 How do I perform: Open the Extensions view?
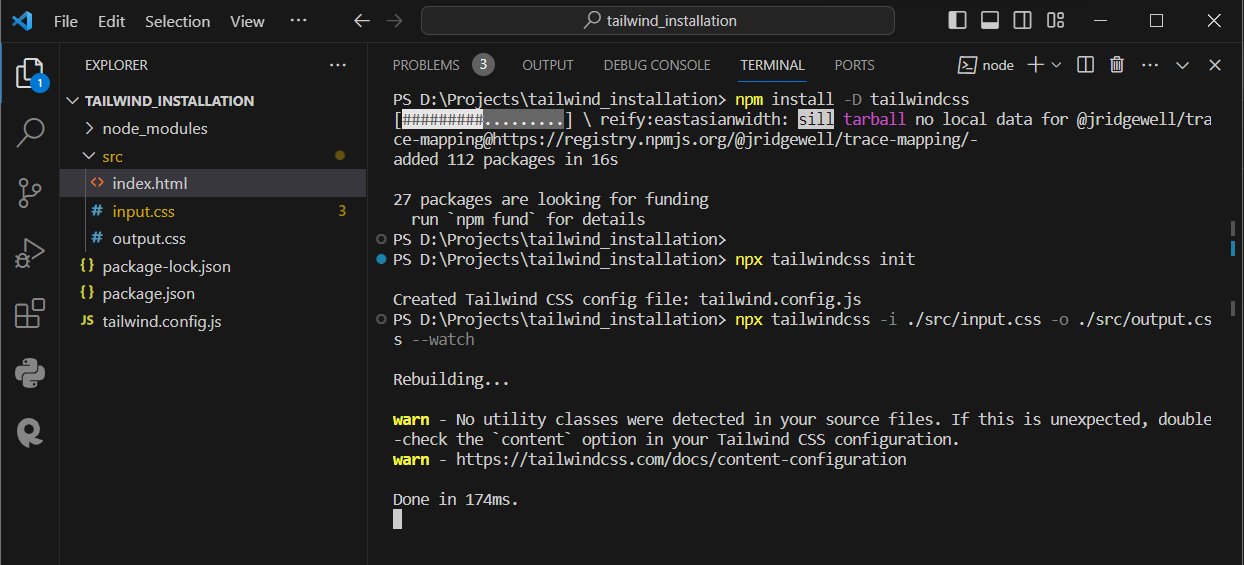[x=30, y=314]
